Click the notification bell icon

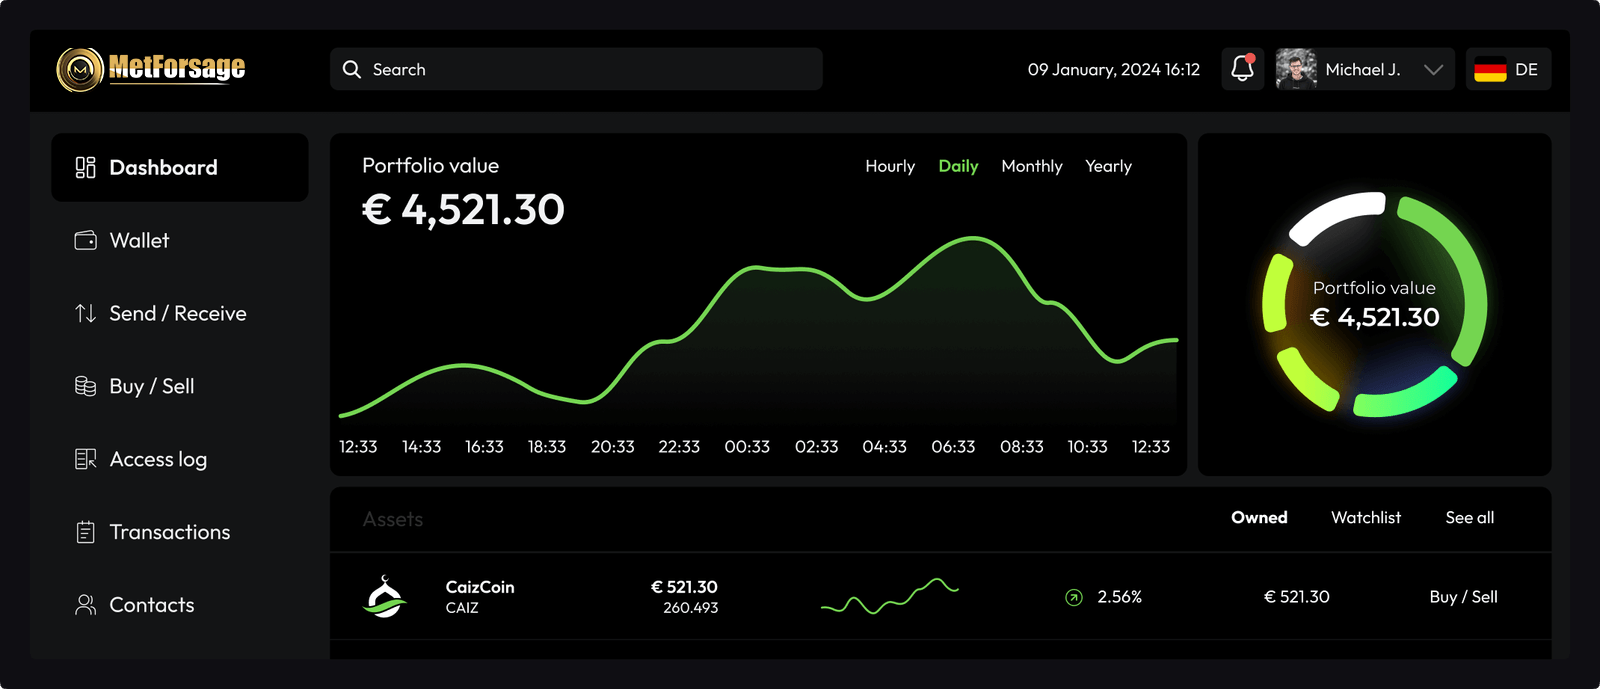(1242, 69)
